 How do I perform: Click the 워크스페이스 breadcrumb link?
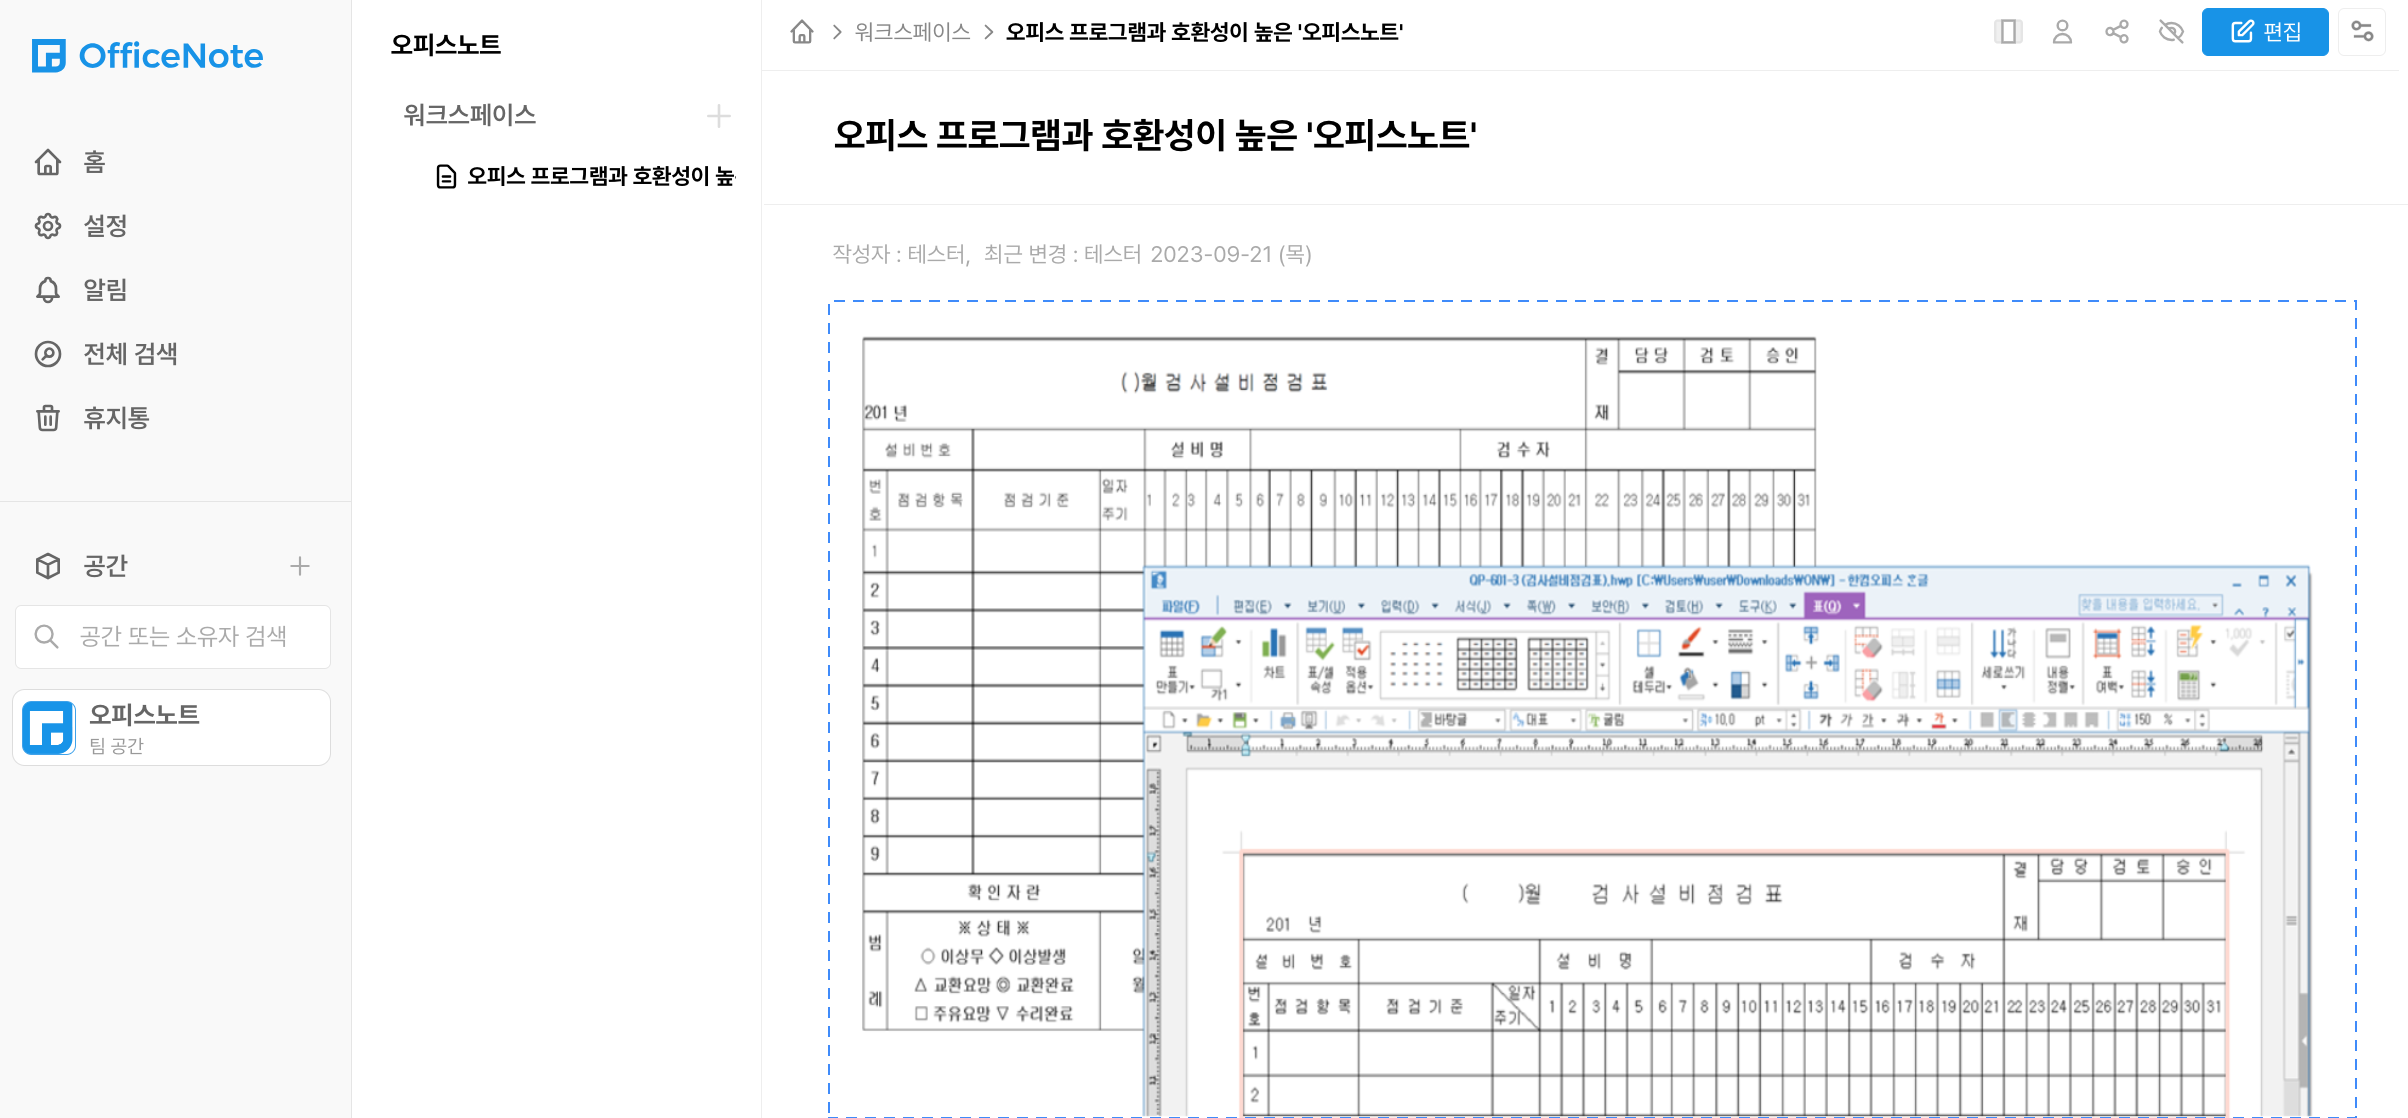[912, 32]
